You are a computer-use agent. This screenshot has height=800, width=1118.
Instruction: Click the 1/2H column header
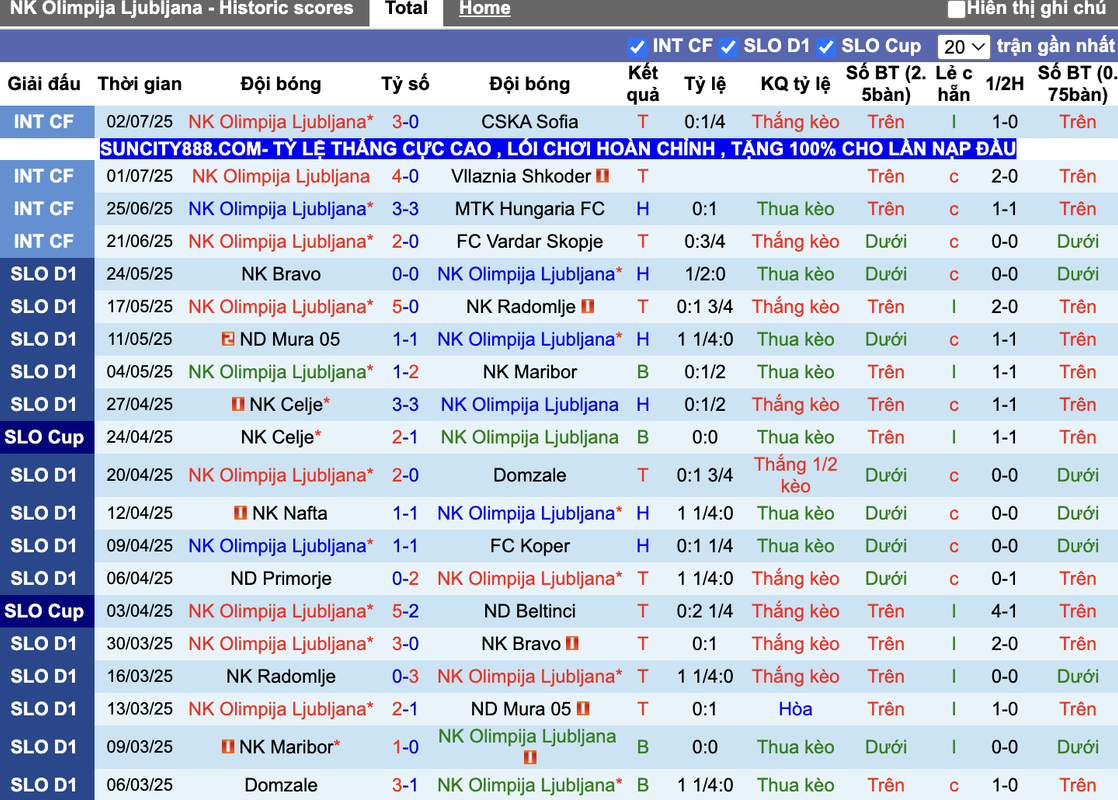pyautogui.click(x=1004, y=84)
